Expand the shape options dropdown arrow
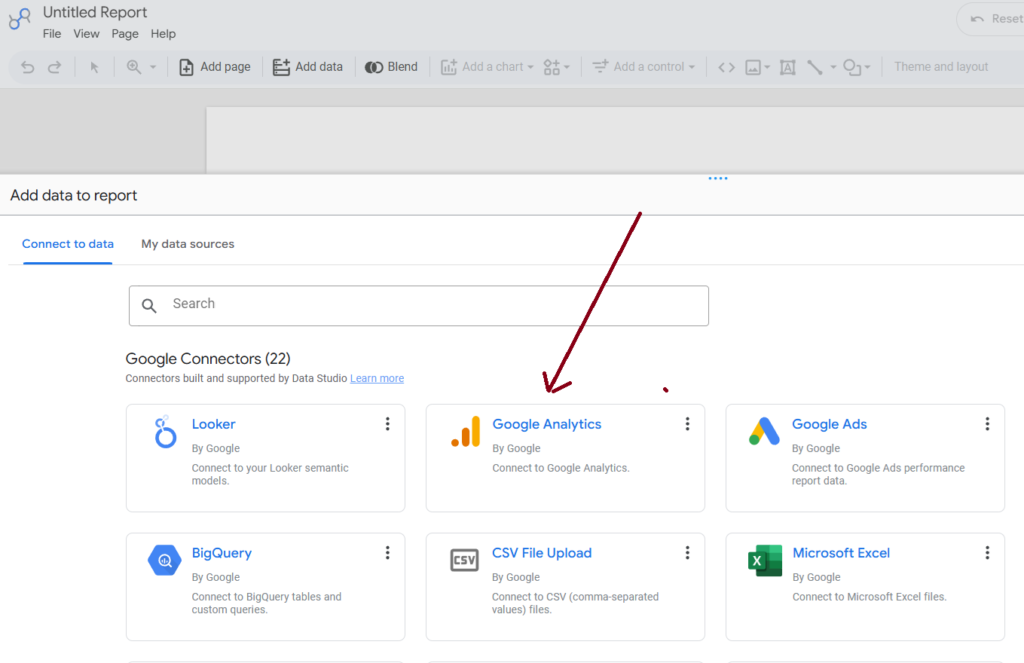 click(x=867, y=67)
